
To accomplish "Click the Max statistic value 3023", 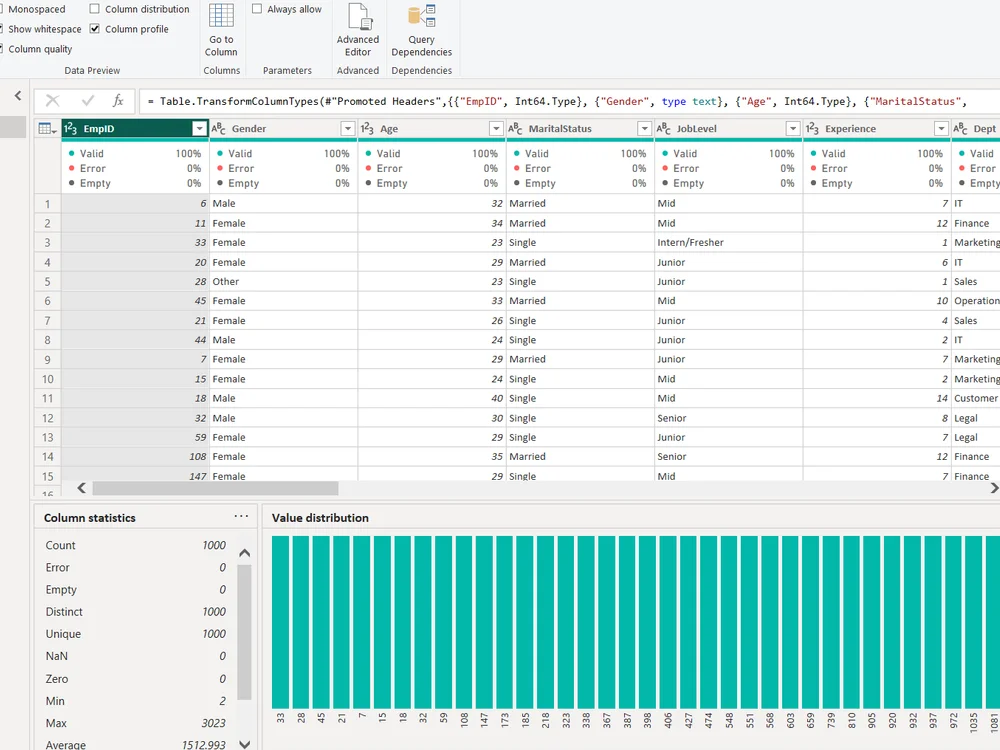I will pos(213,723).
